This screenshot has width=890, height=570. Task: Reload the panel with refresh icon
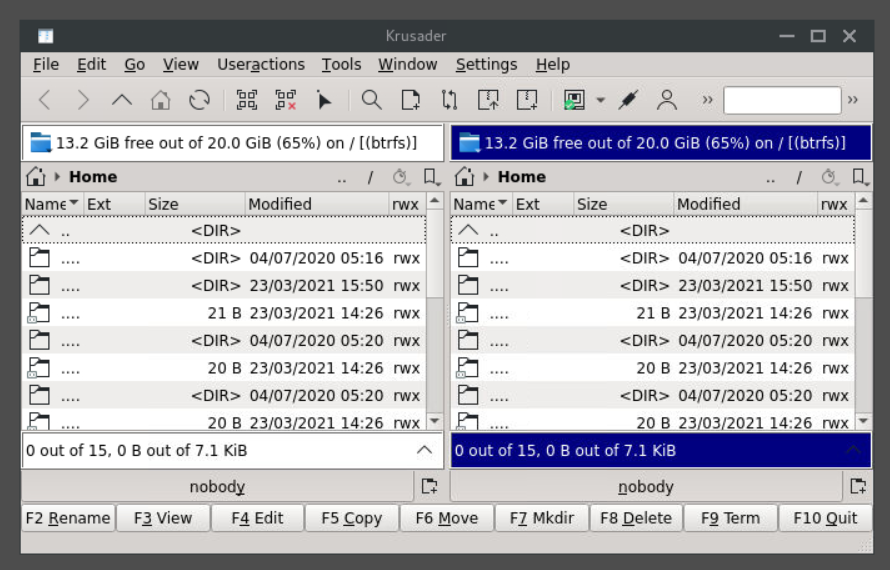click(199, 100)
